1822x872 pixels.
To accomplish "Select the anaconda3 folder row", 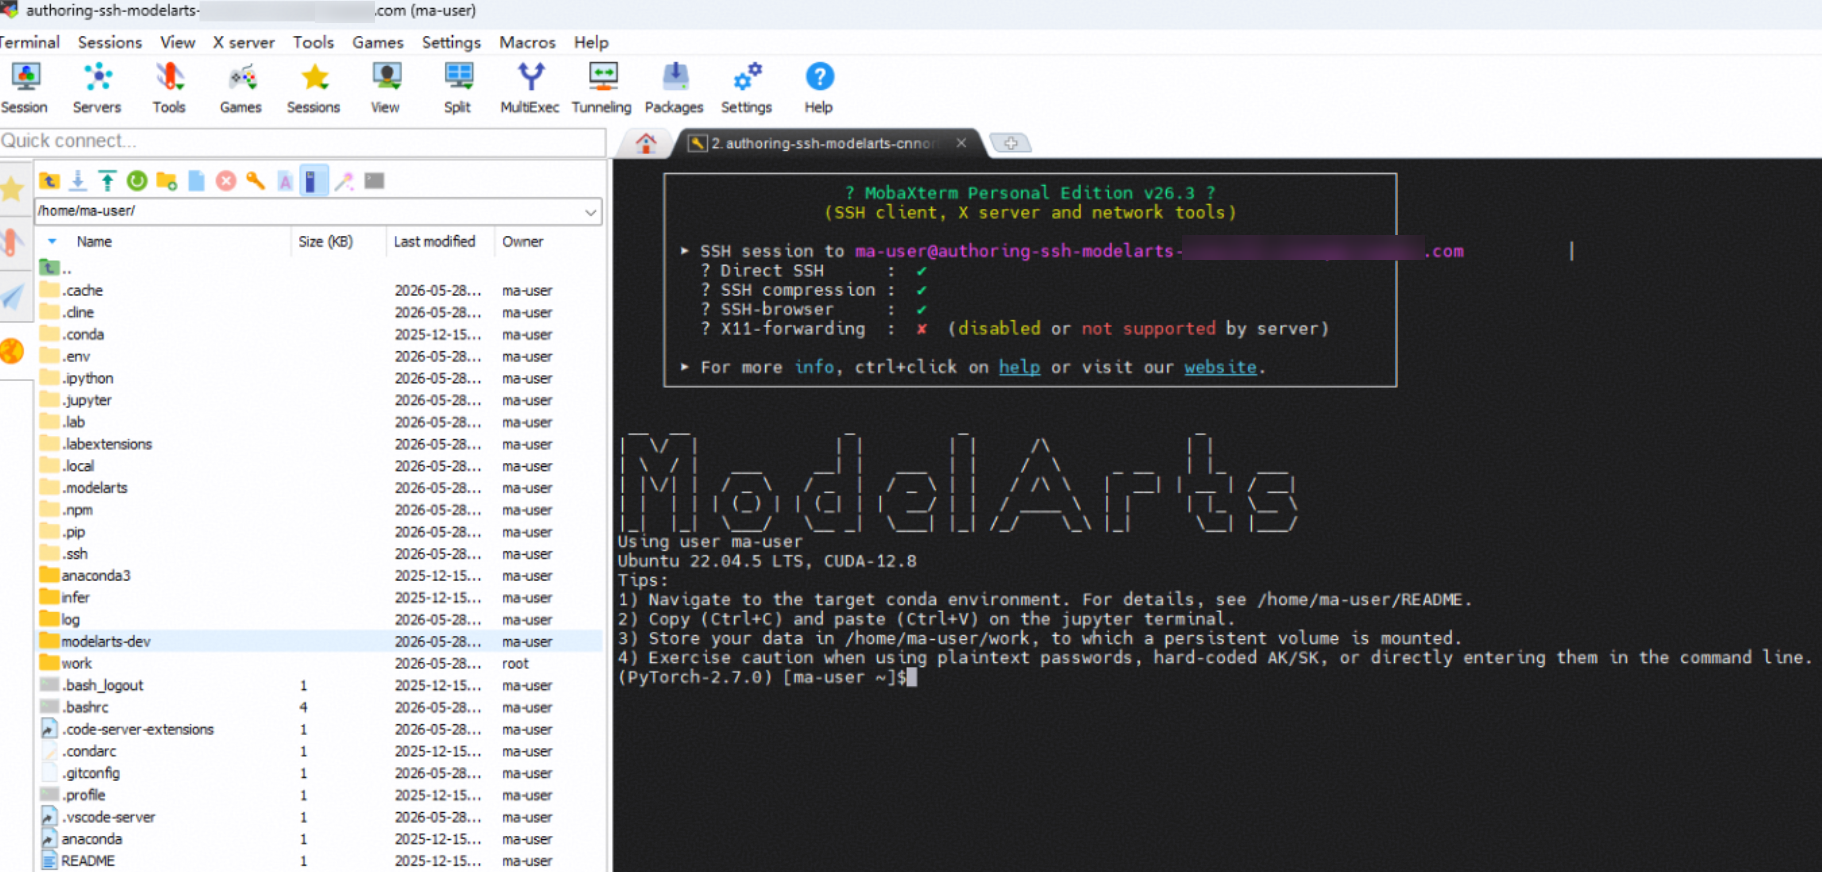I will click(320, 576).
